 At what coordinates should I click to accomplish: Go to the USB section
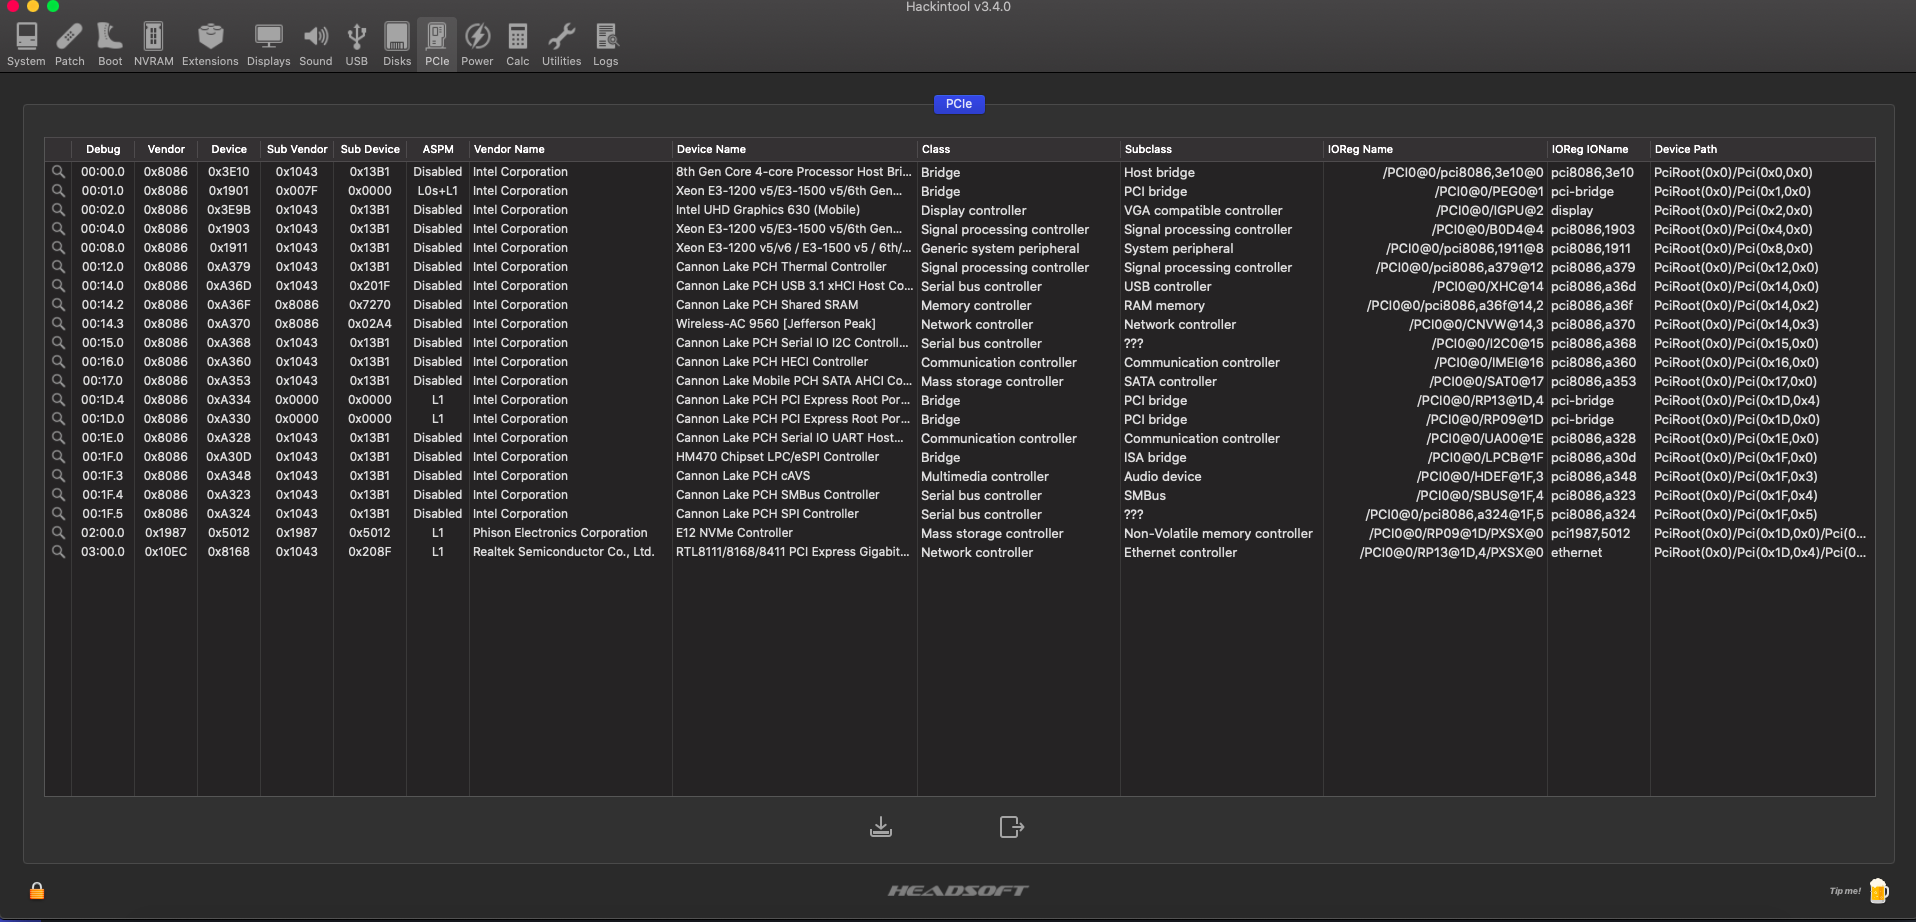pos(356,45)
